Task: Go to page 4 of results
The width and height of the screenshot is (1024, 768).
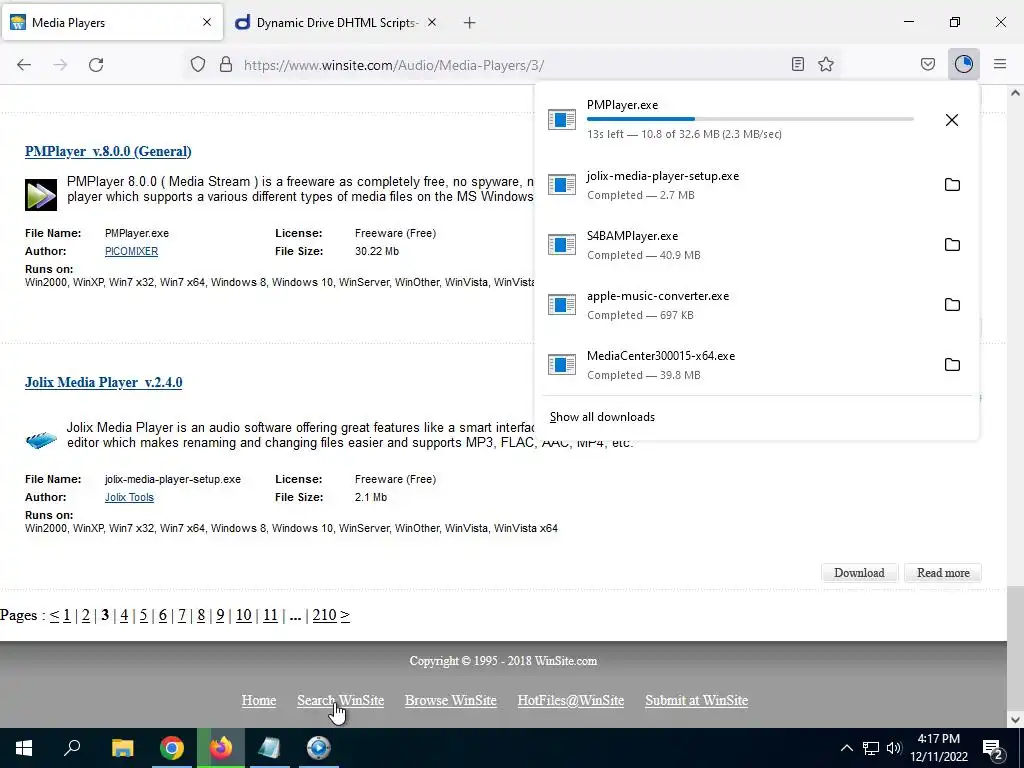Action: click(x=124, y=615)
